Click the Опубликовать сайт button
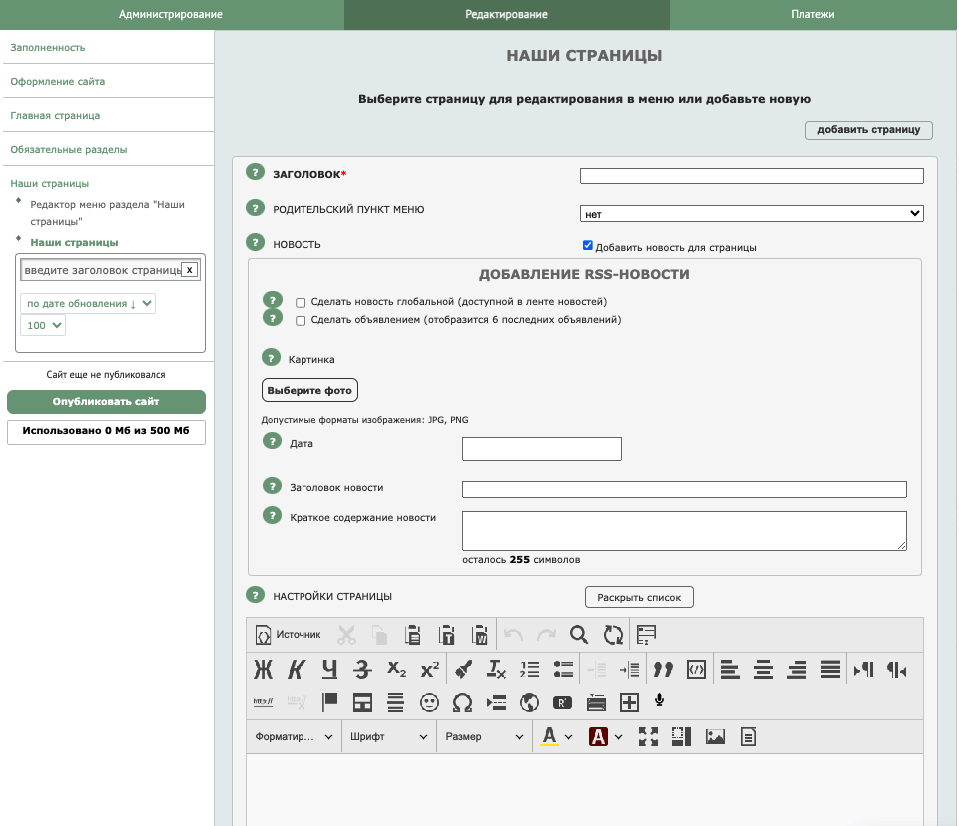The image size is (959, 826). (106, 402)
